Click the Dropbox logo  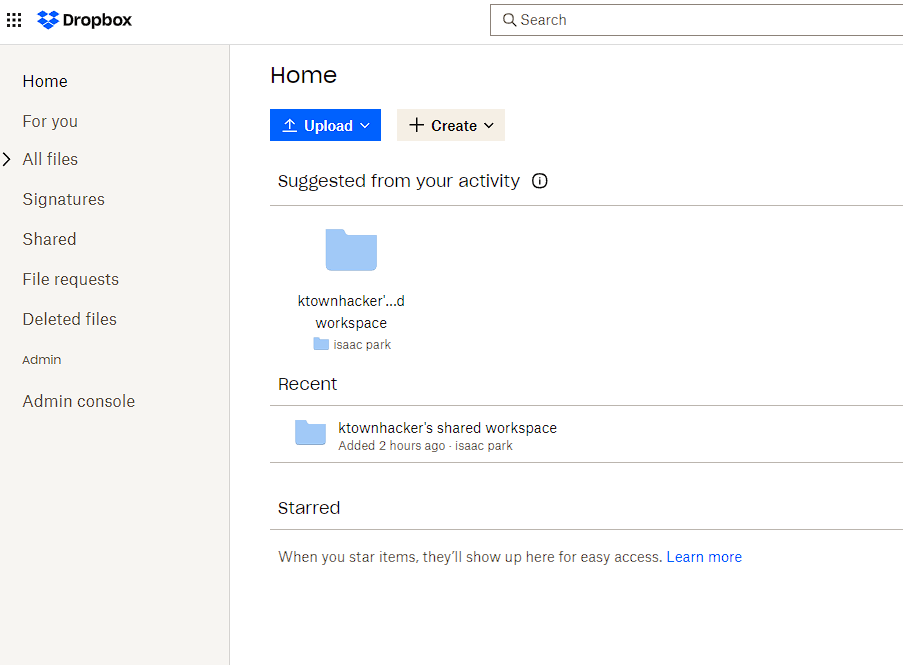pyautogui.click(x=84, y=19)
